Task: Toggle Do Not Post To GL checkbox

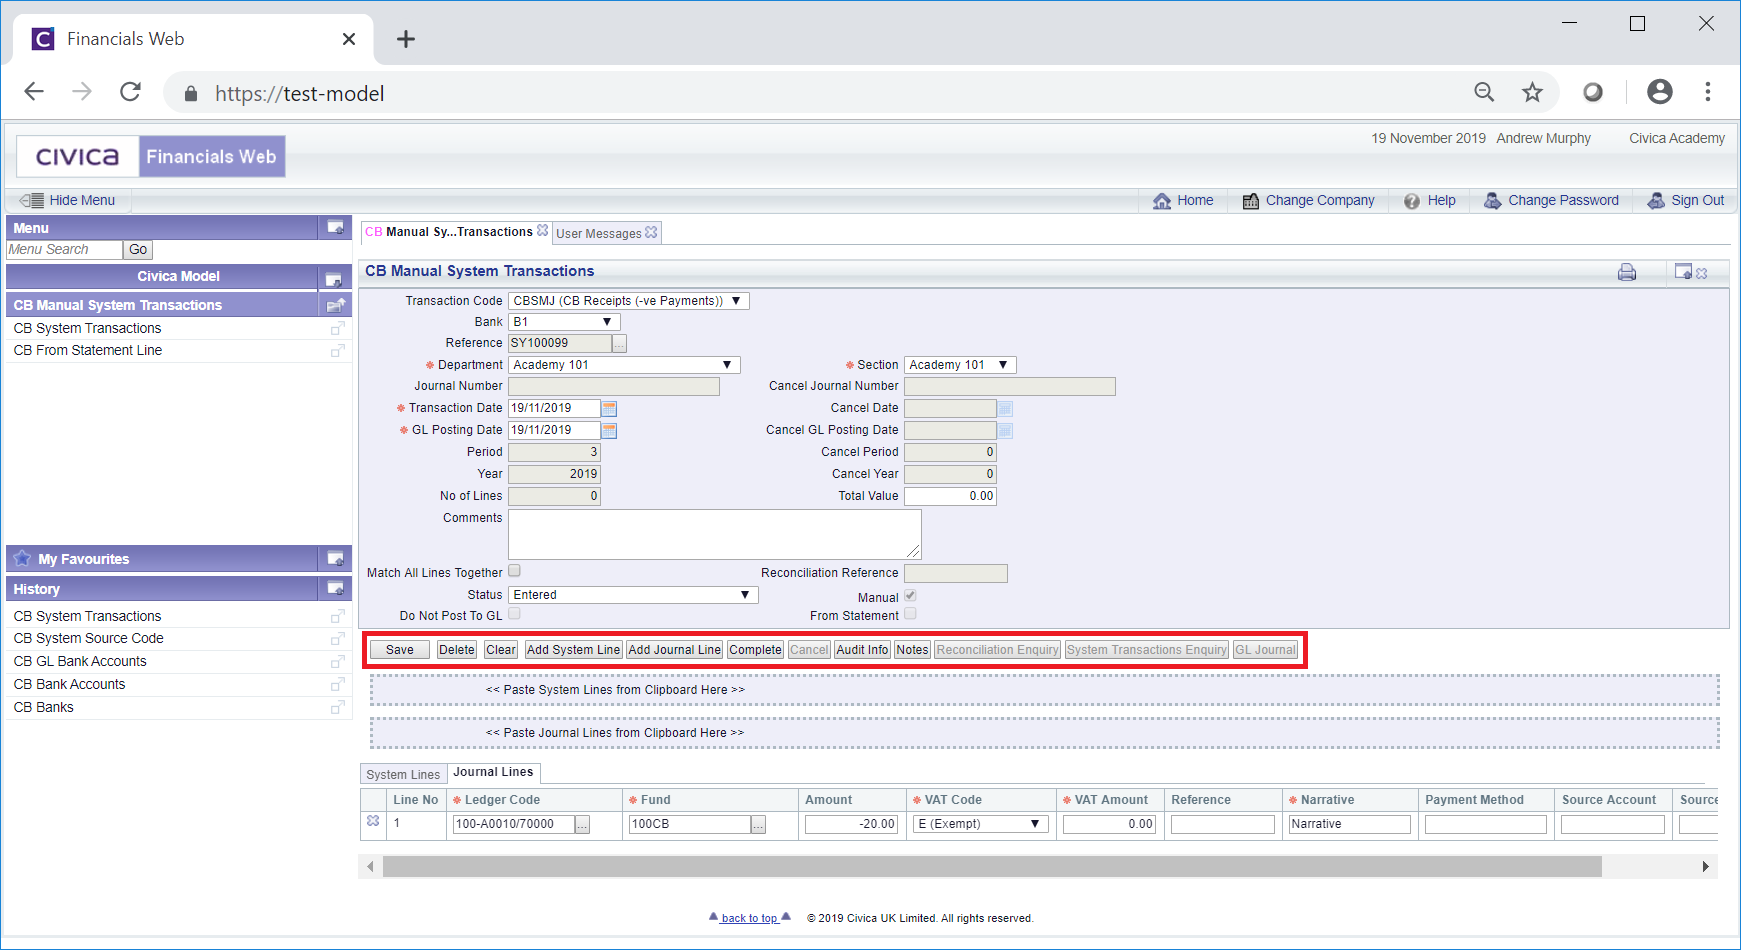Action: (514, 614)
